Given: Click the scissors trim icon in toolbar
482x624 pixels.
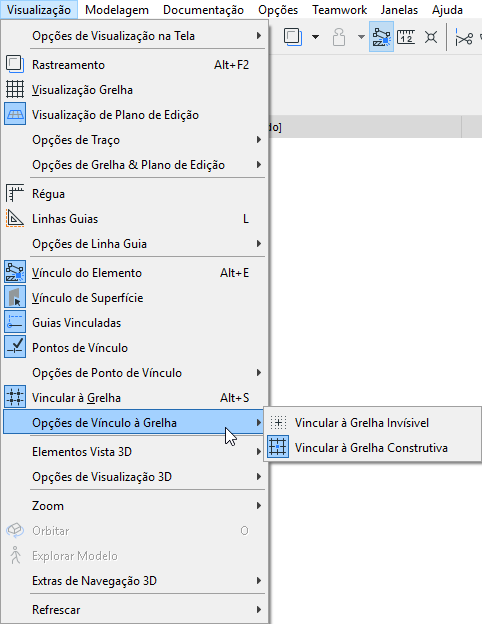Looking at the screenshot, I should 464,38.
